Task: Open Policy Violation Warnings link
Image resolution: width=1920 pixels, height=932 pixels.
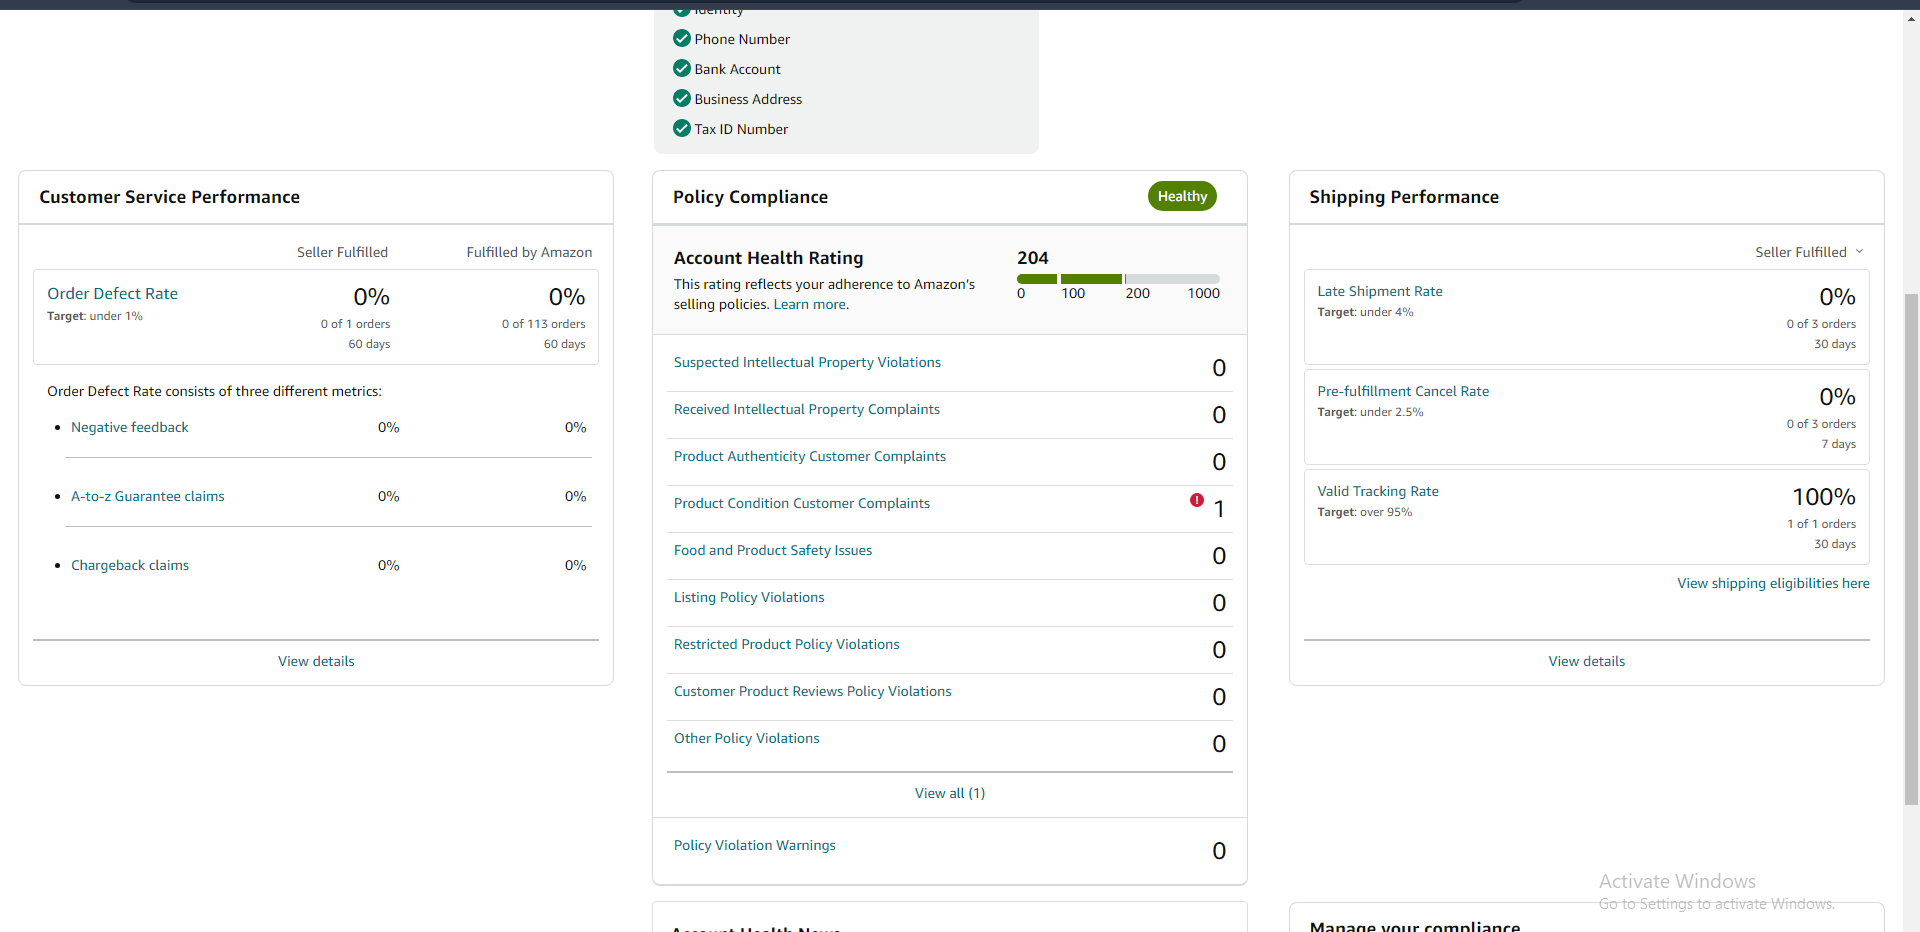Action: click(x=754, y=845)
